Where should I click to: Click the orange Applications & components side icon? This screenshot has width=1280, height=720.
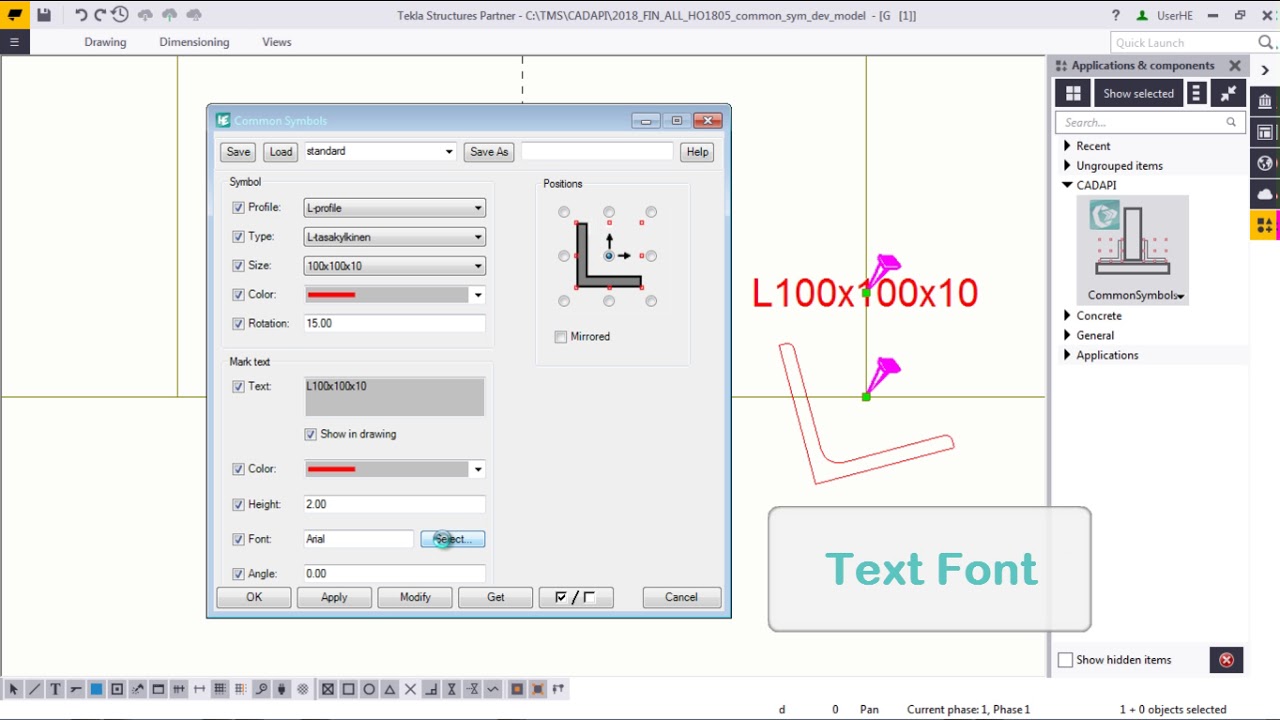coord(1265,225)
